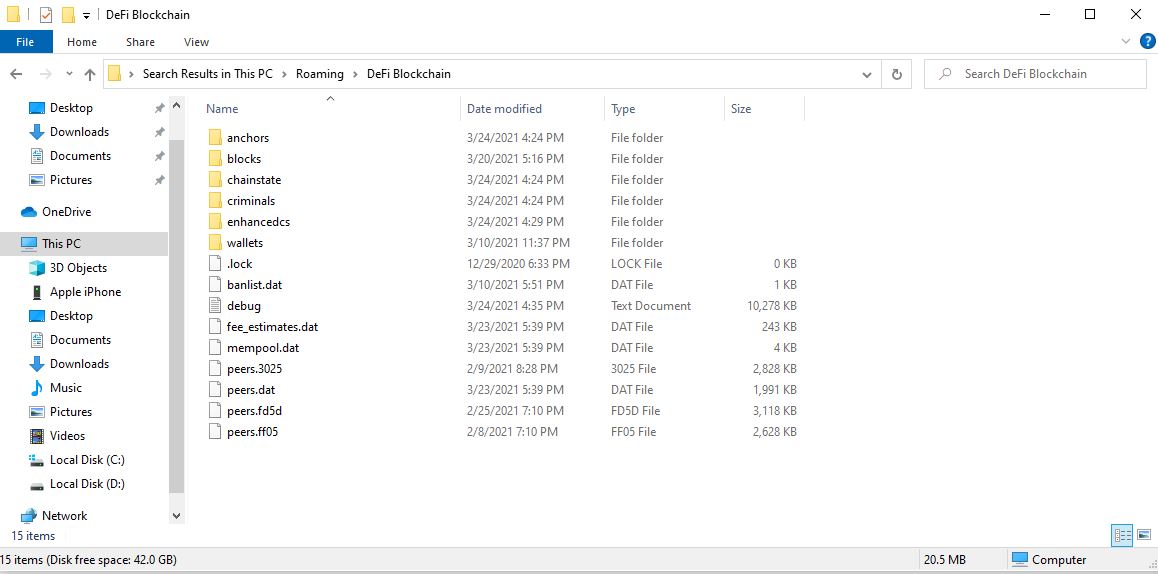Select peers.ff05 file name
The height and width of the screenshot is (574, 1158).
253,431
